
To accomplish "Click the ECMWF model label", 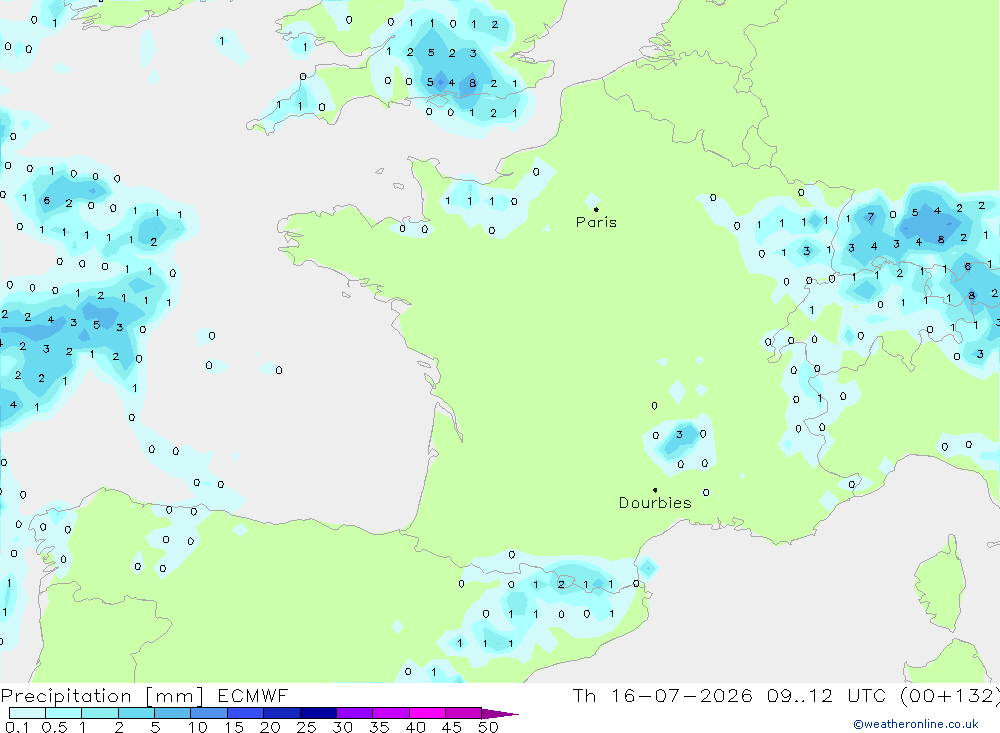I will [253, 696].
